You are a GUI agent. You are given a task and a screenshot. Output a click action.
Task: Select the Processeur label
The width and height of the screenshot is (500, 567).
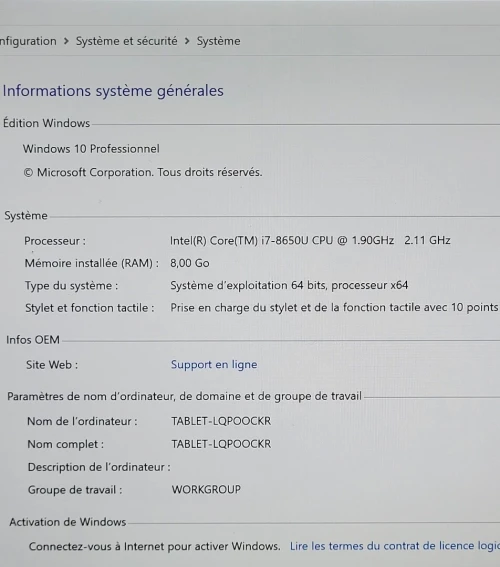tap(55, 241)
